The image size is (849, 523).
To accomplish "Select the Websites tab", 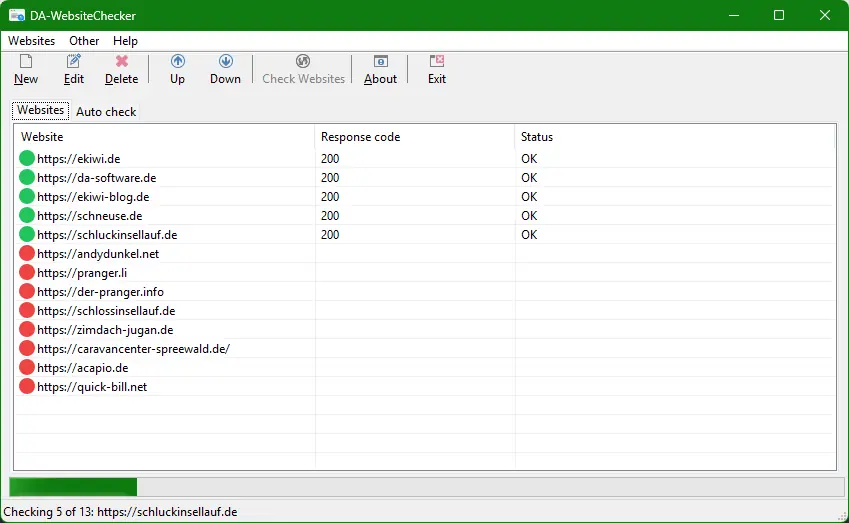I will coord(41,111).
